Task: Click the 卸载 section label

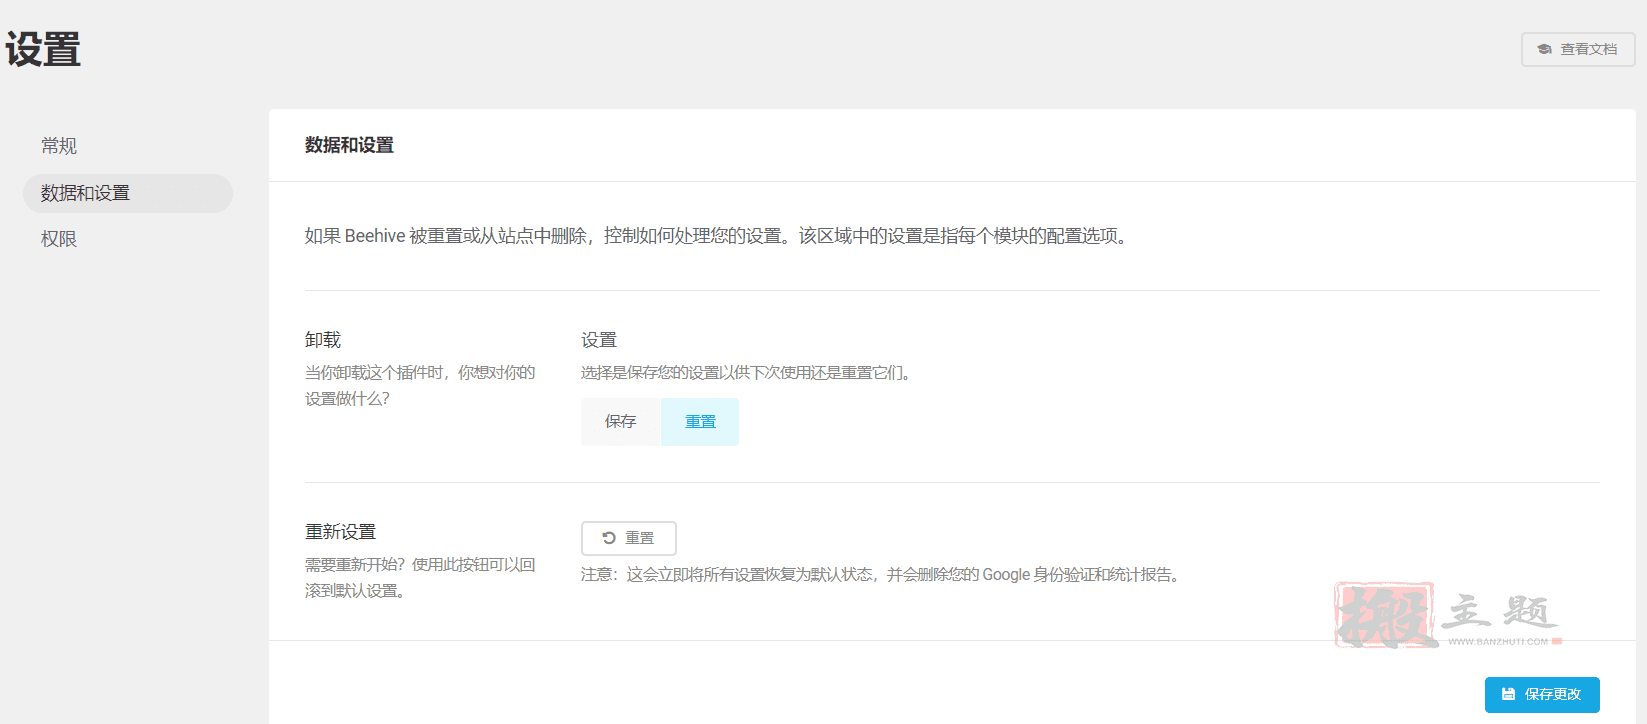Action: 323,340
